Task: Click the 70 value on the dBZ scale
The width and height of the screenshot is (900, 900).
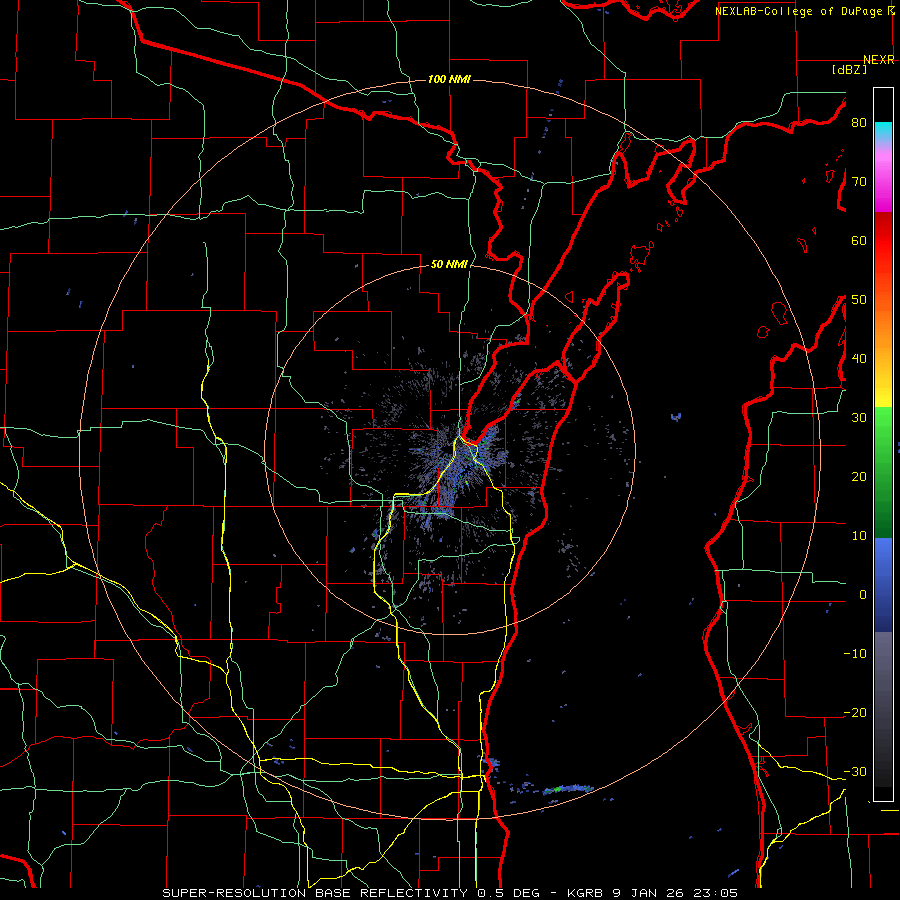Action: tap(859, 181)
